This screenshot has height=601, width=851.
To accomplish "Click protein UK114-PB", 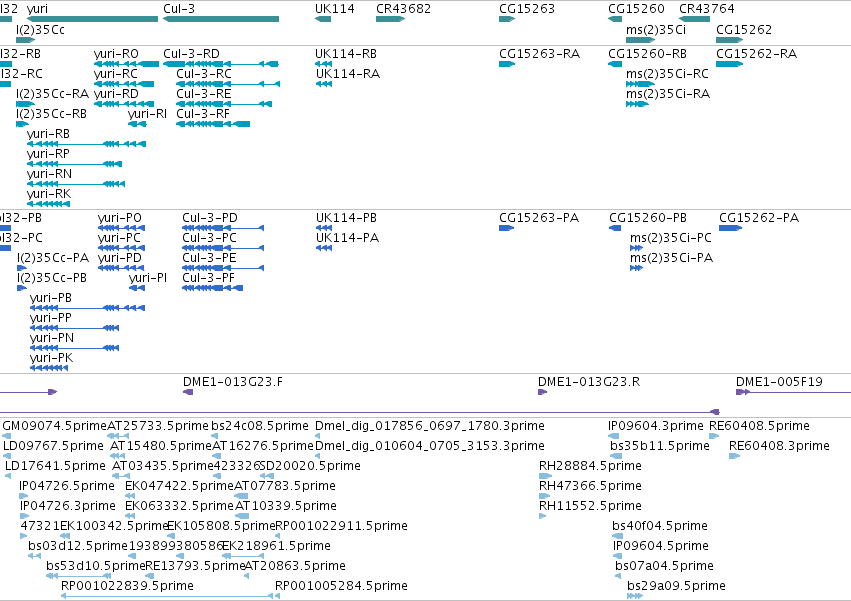I will [324, 228].
